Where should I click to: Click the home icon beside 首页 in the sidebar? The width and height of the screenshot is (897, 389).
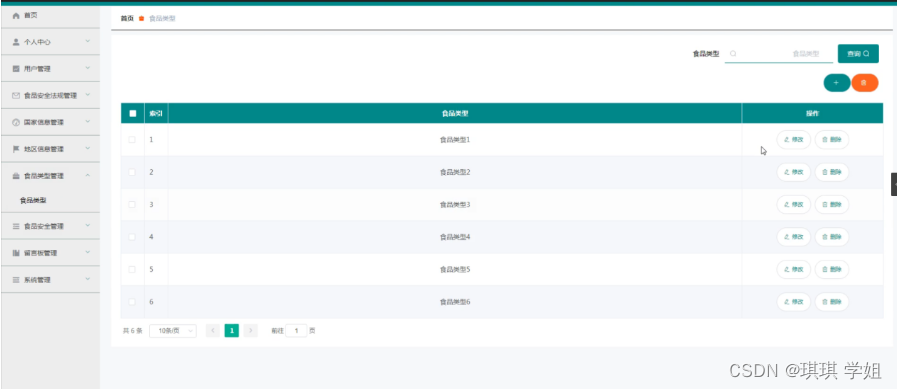point(16,16)
